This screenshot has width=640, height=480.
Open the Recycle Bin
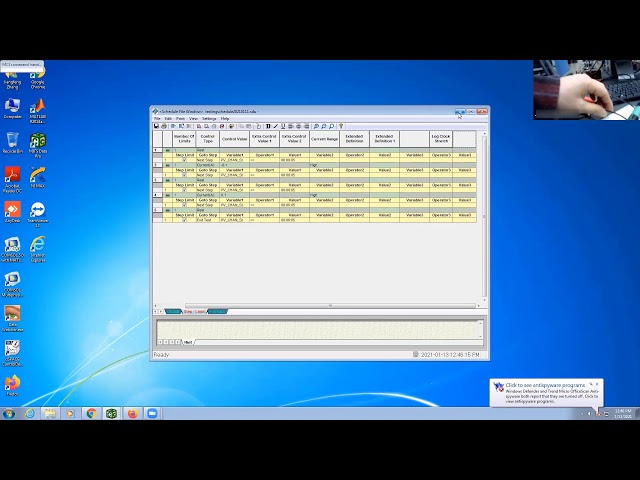(12, 142)
